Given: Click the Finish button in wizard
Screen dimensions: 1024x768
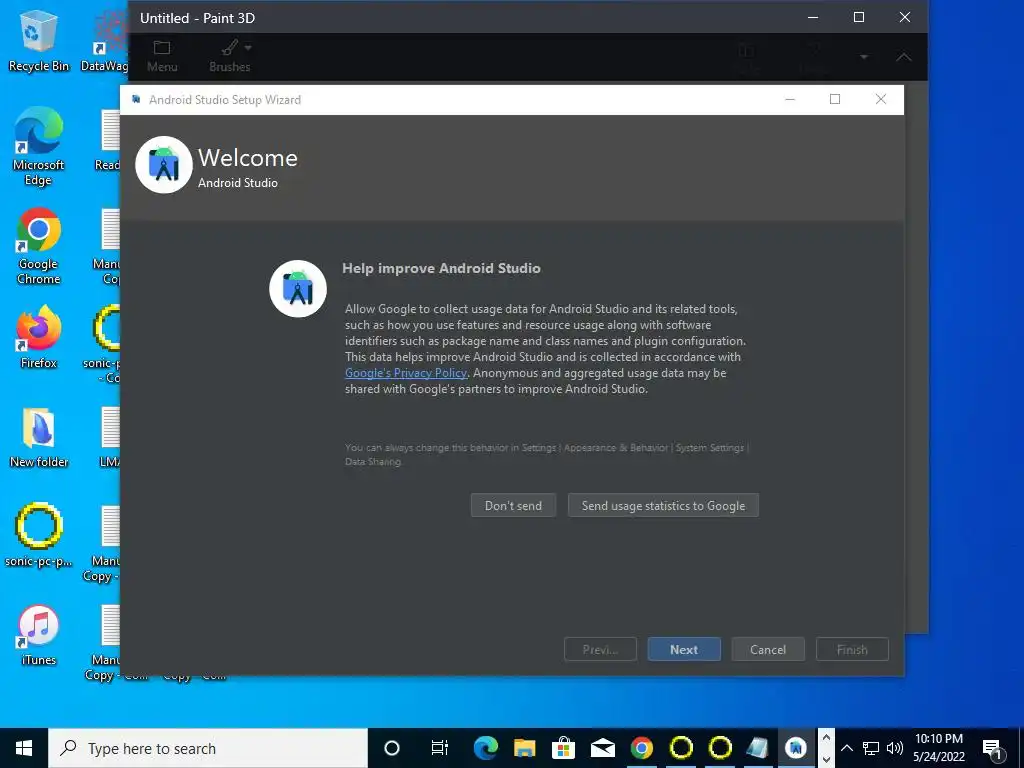Looking at the screenshot, I should 852,649.
